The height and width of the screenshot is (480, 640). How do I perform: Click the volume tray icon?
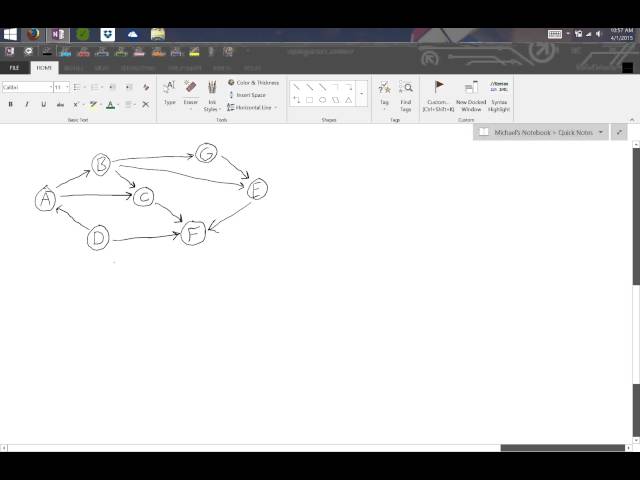pos(598,34)
